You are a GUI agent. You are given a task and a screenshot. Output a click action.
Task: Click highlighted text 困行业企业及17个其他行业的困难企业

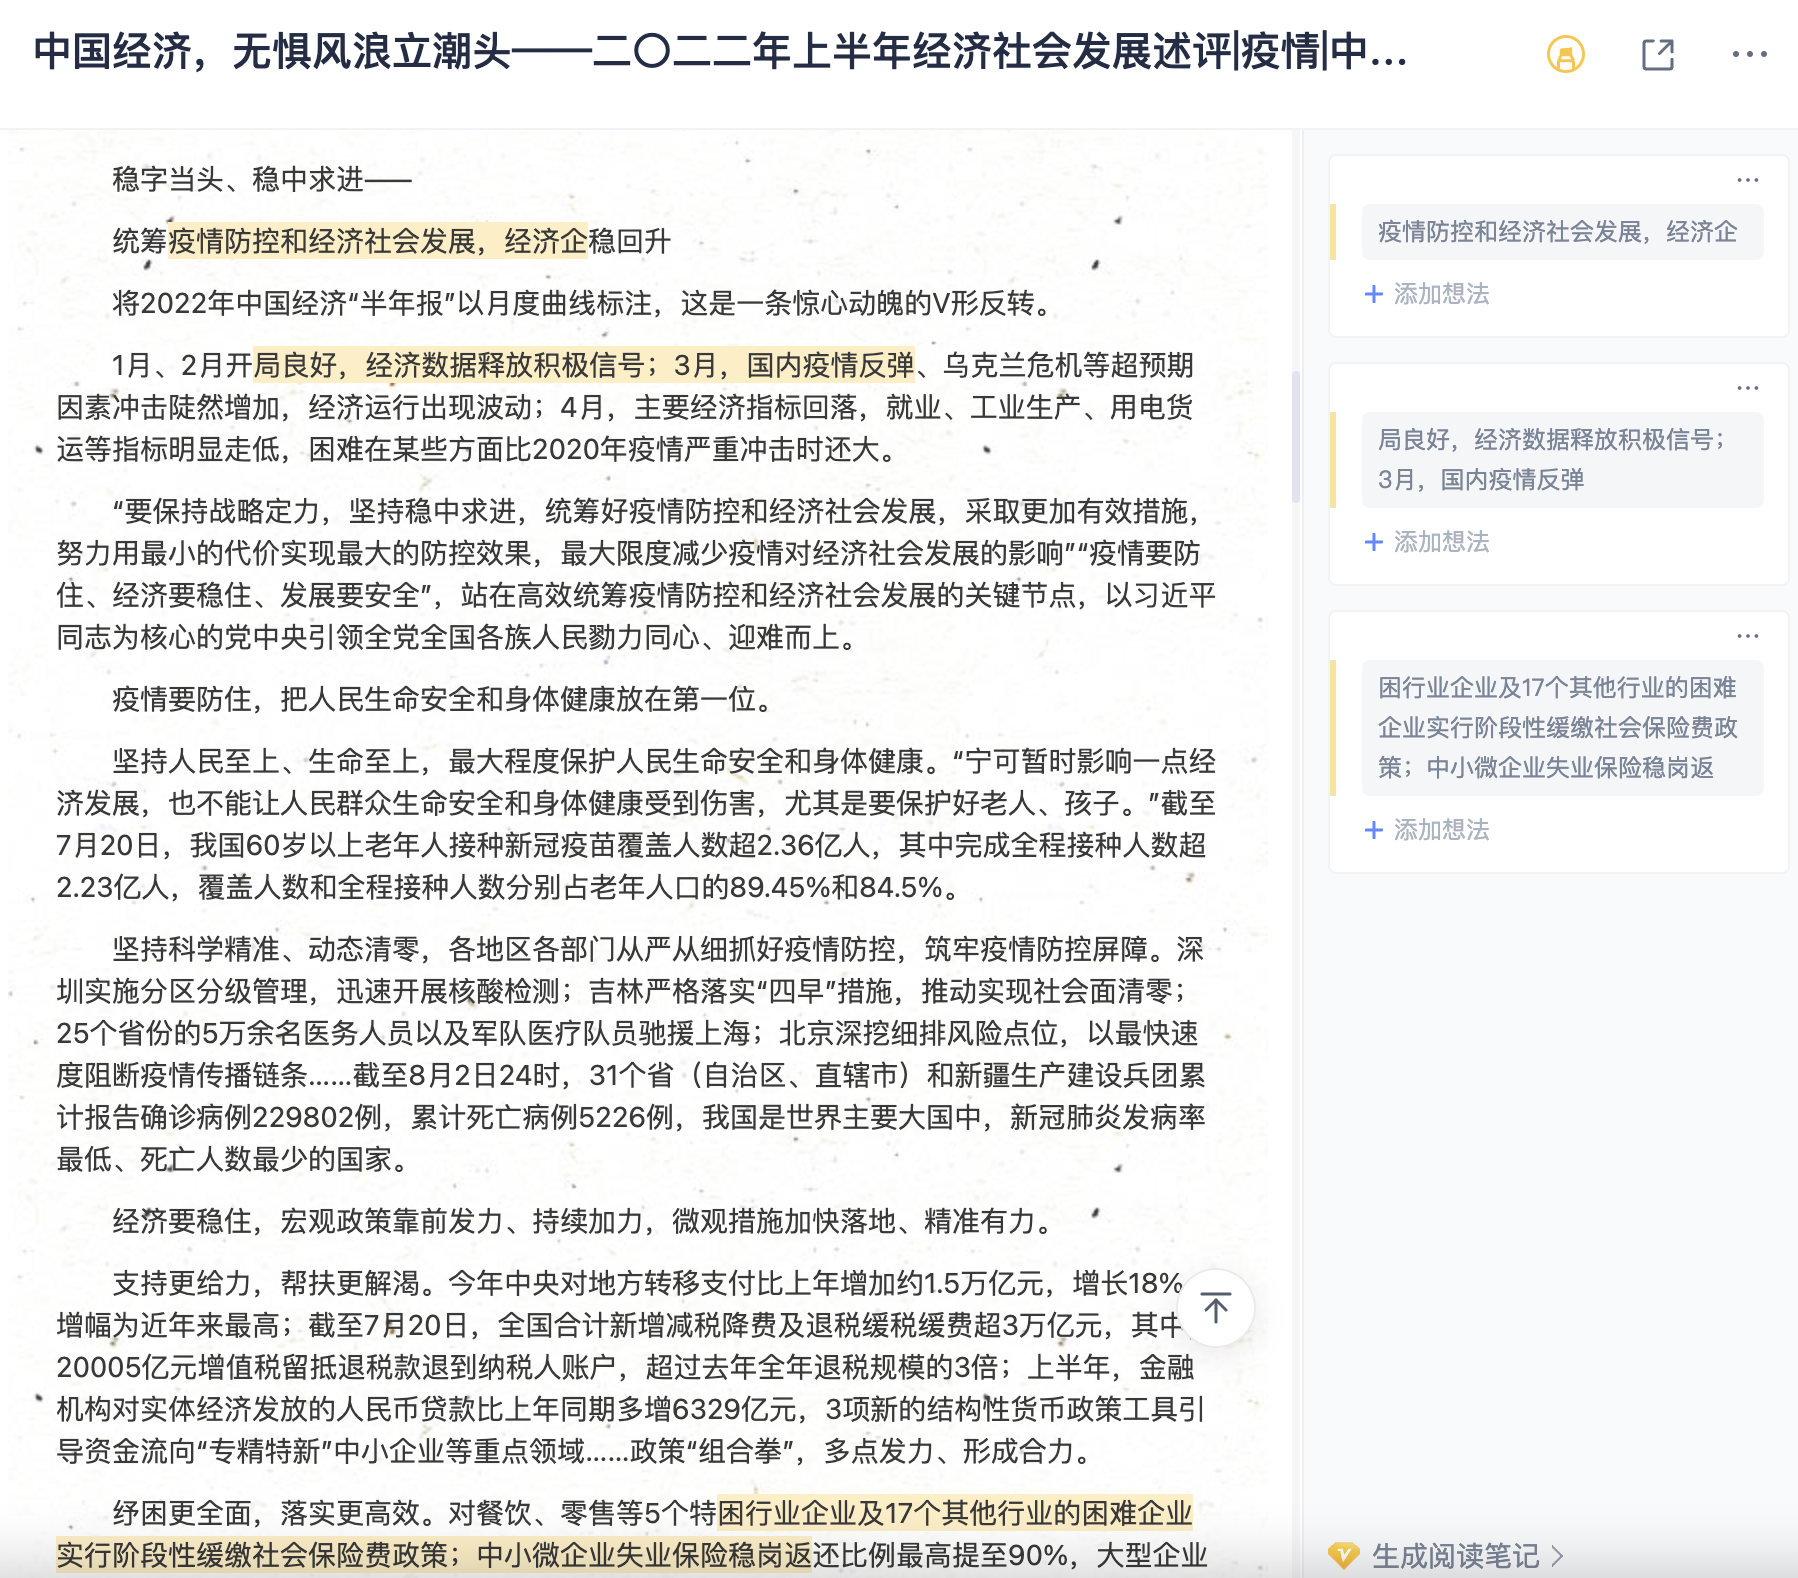point(955,1513)
